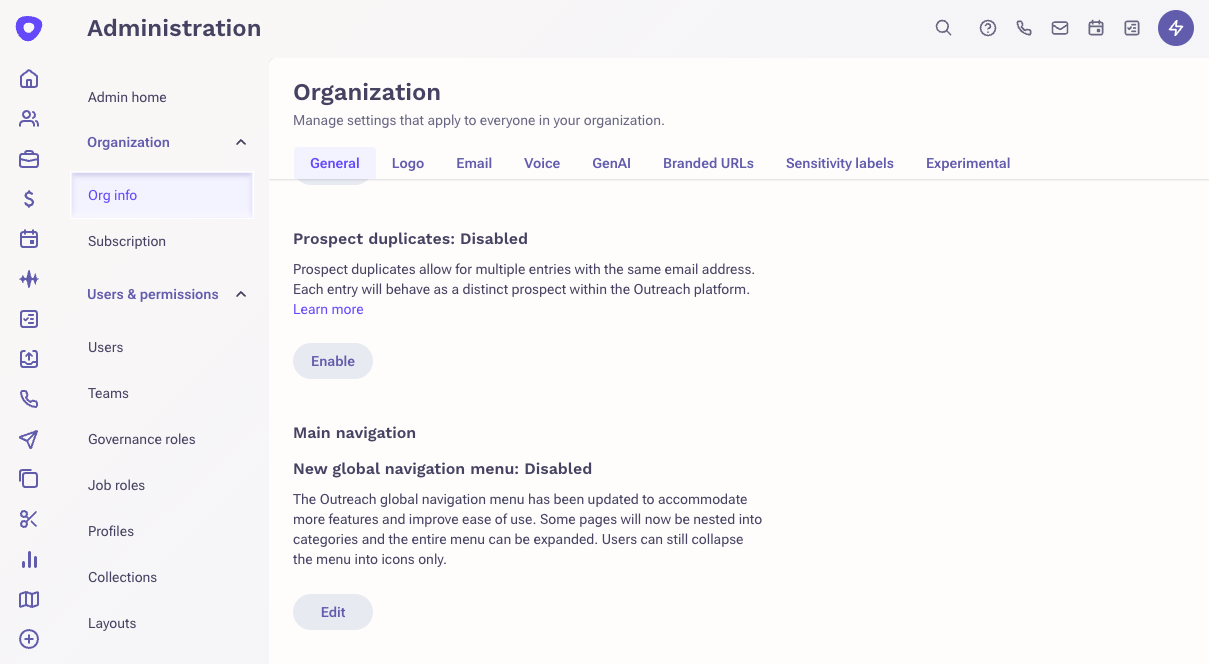Enable prospect duplicates

click(332, 360)
